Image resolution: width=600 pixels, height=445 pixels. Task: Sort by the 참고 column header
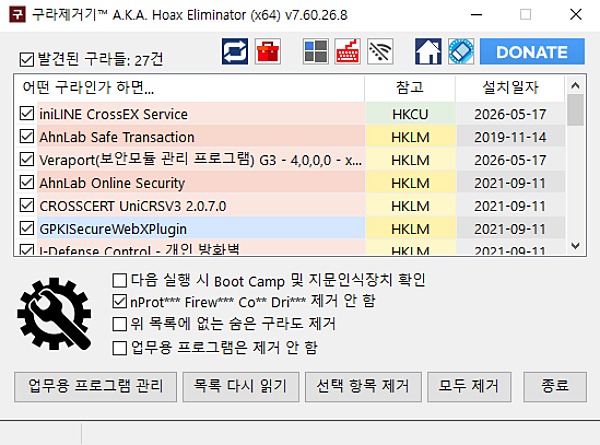pos(410,88)
